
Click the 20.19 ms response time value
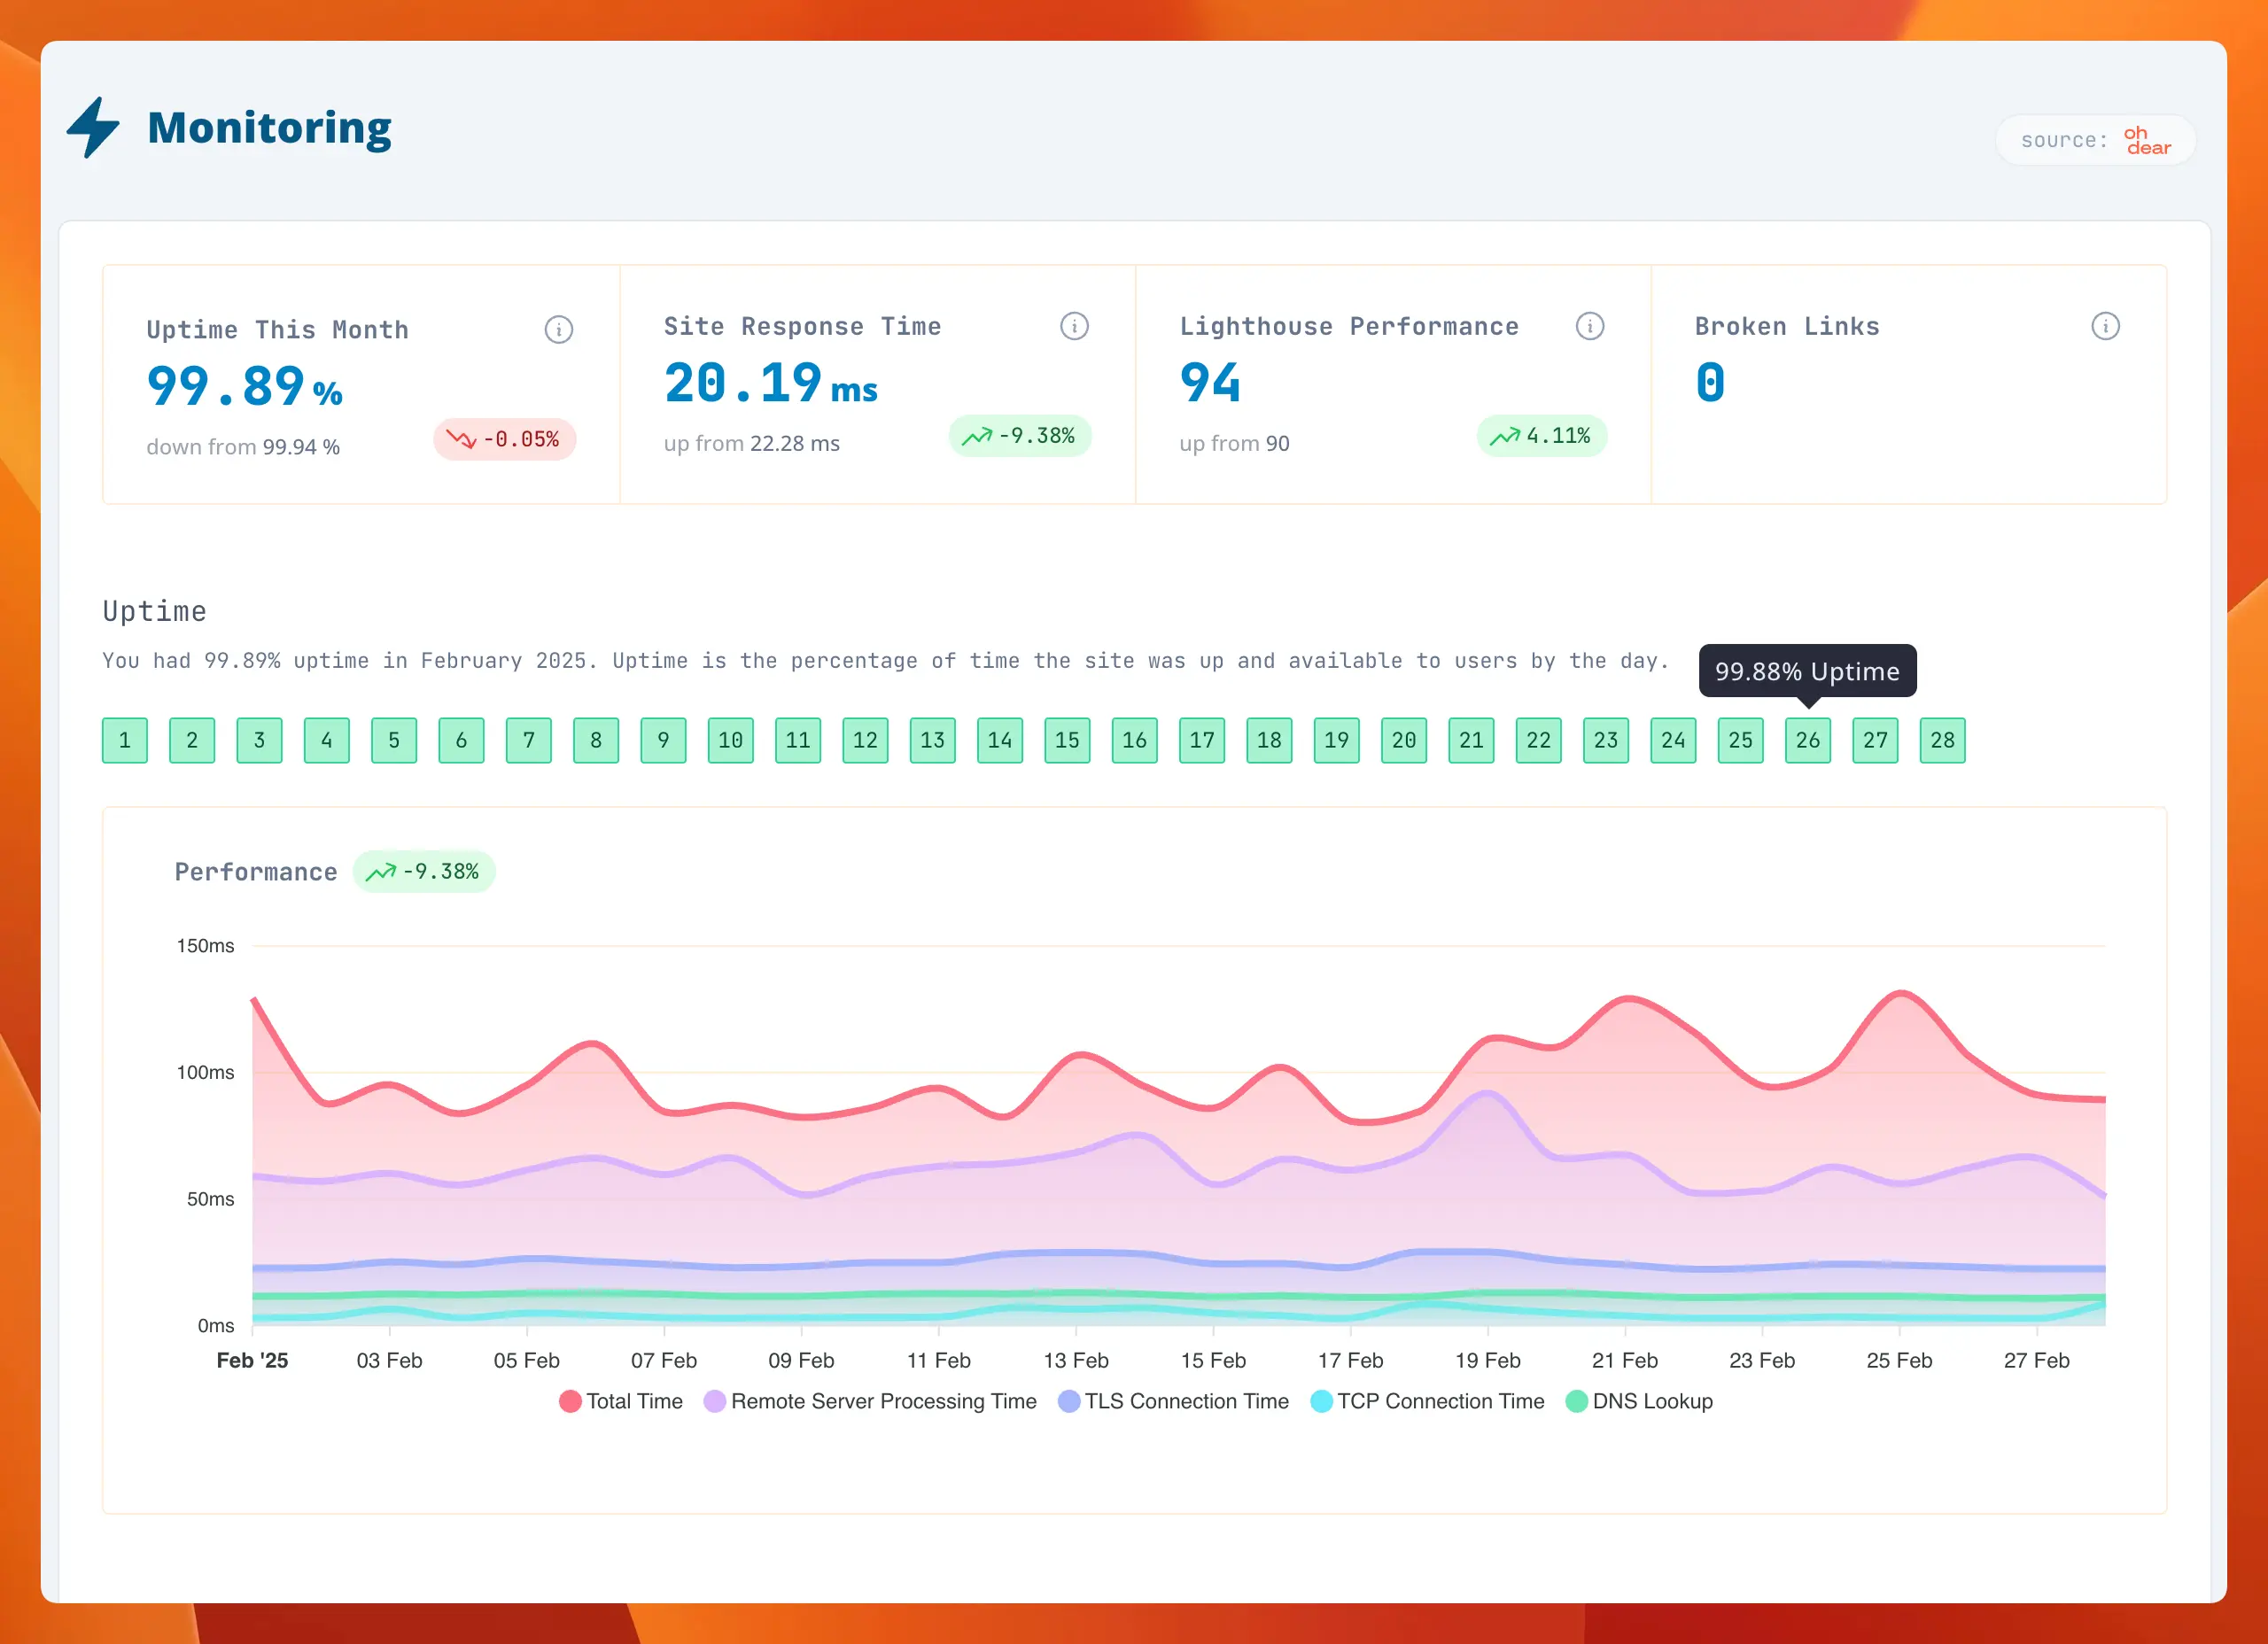tap(771, 383)
